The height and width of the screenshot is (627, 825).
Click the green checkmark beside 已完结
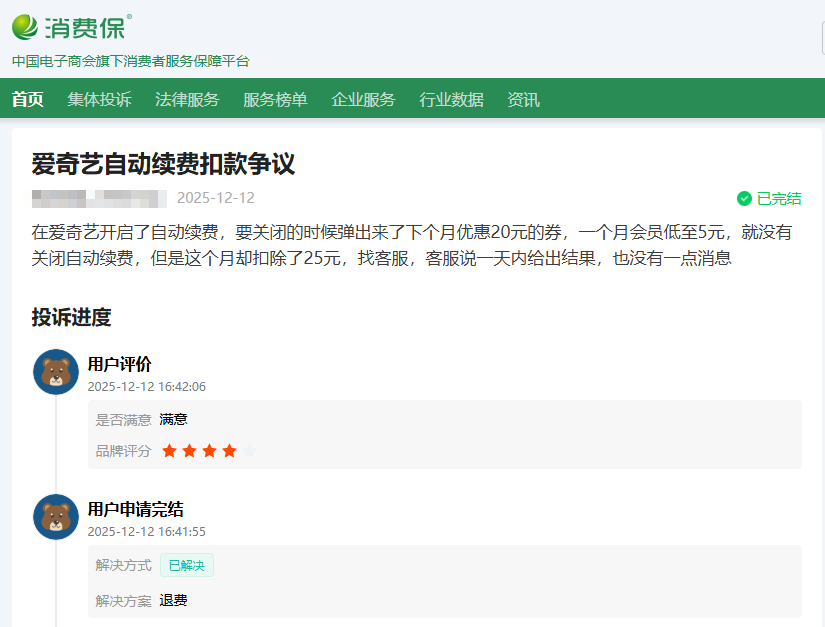(x=744, y=198)
